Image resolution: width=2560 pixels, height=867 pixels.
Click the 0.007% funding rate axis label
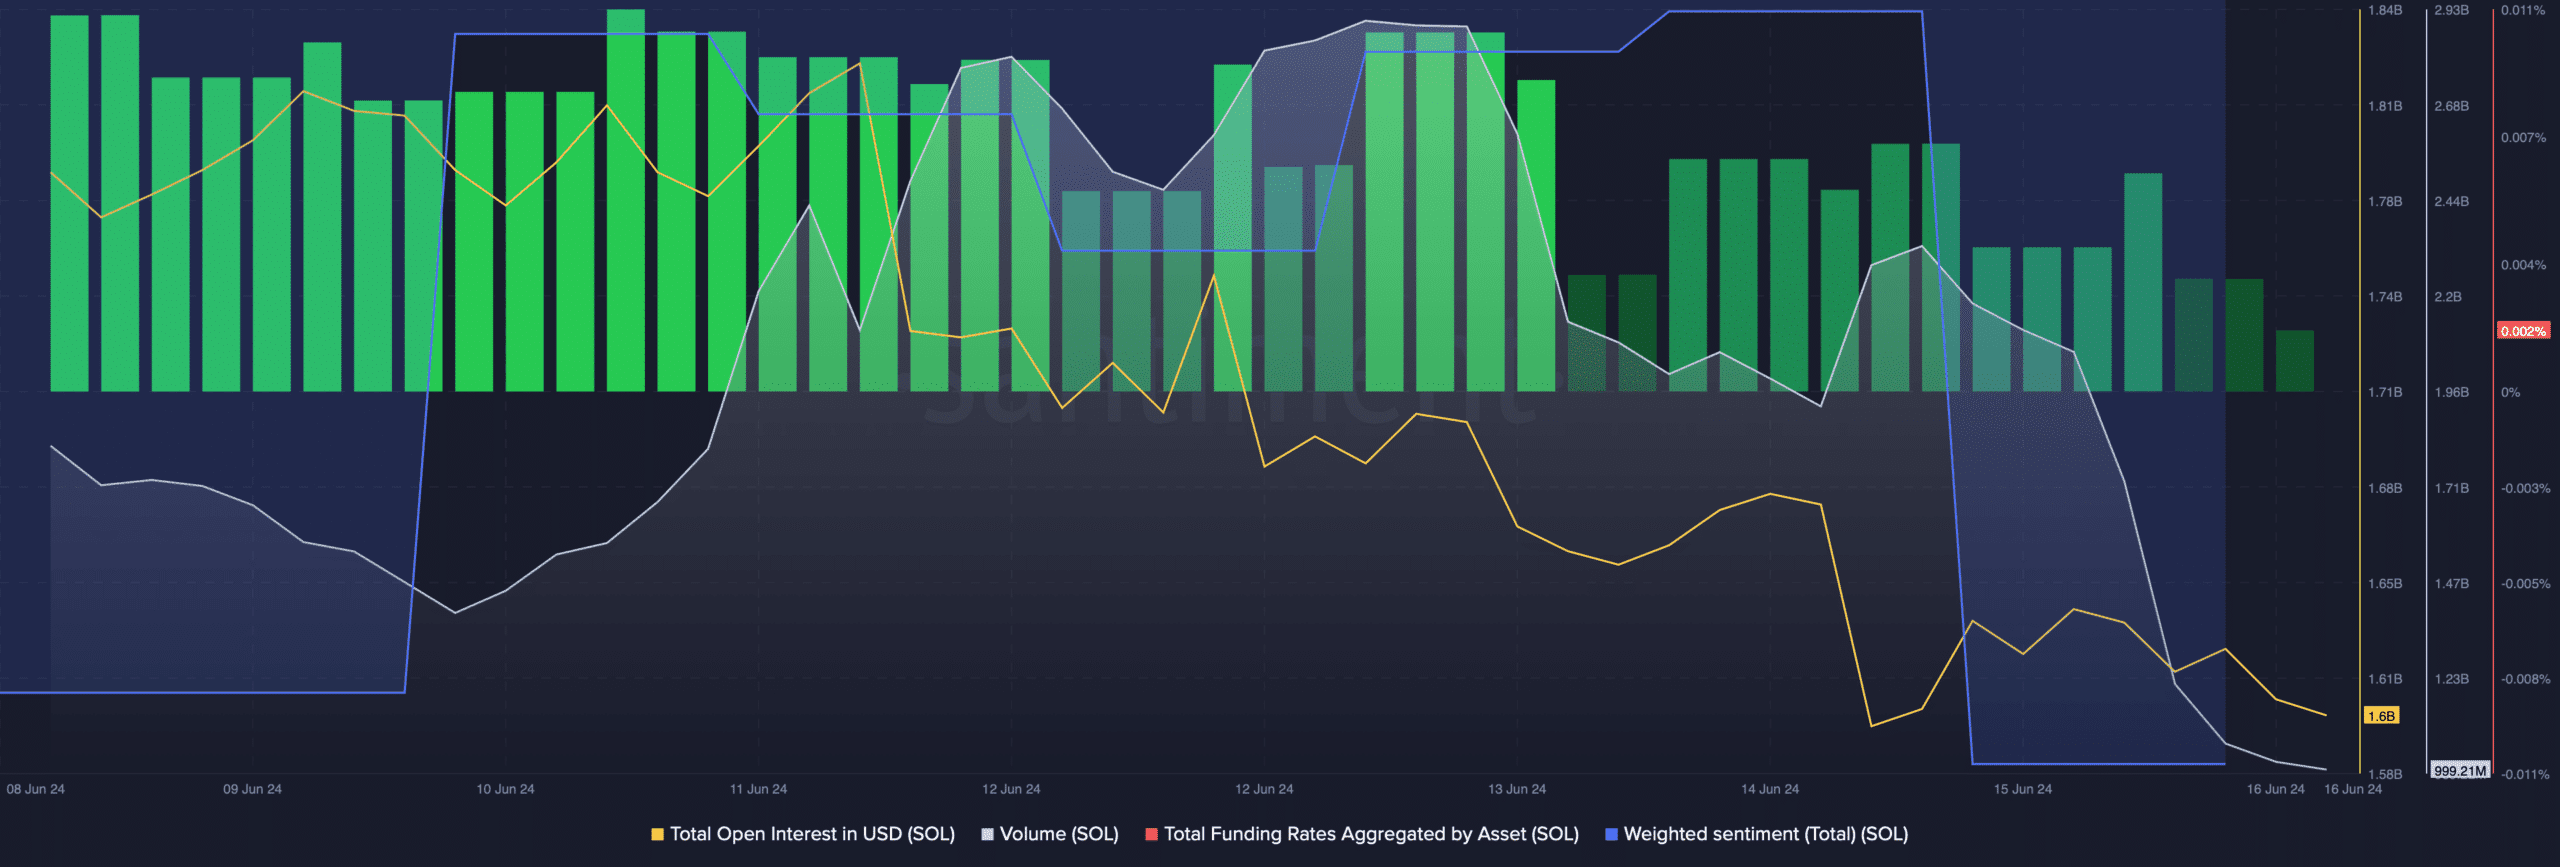2523,138
